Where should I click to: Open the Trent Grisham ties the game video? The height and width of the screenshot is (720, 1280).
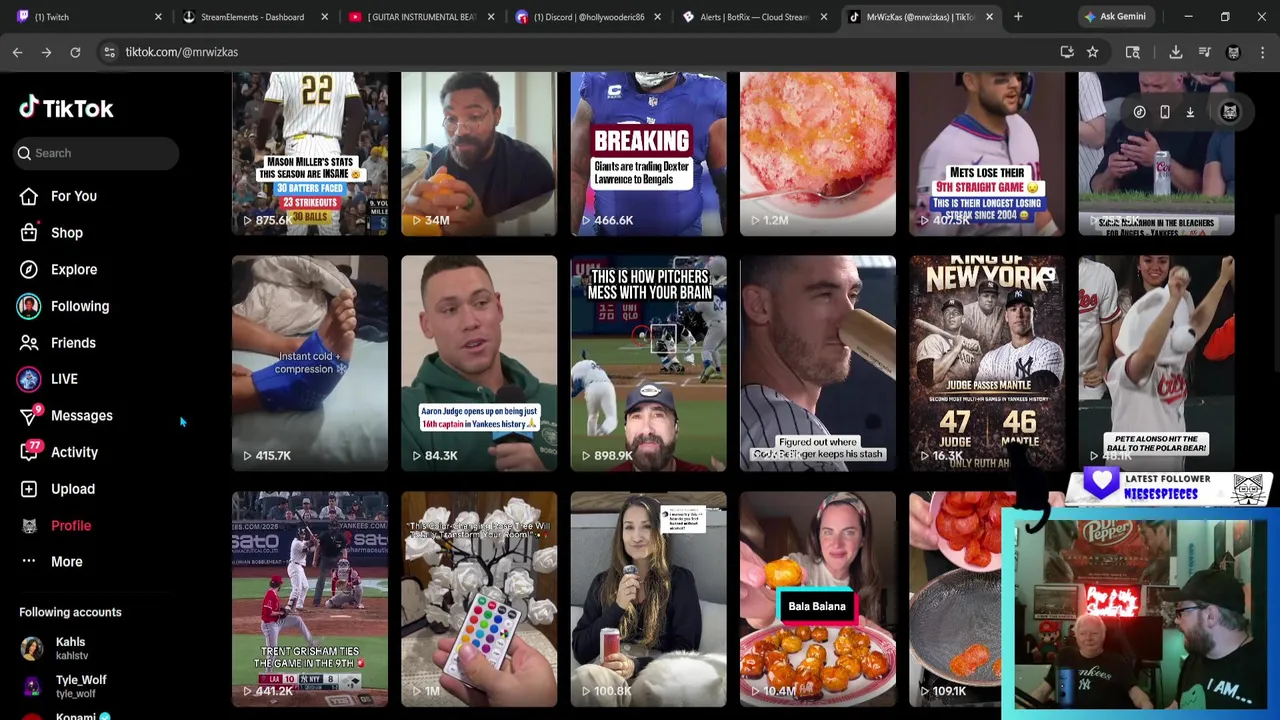coord(310,599)
